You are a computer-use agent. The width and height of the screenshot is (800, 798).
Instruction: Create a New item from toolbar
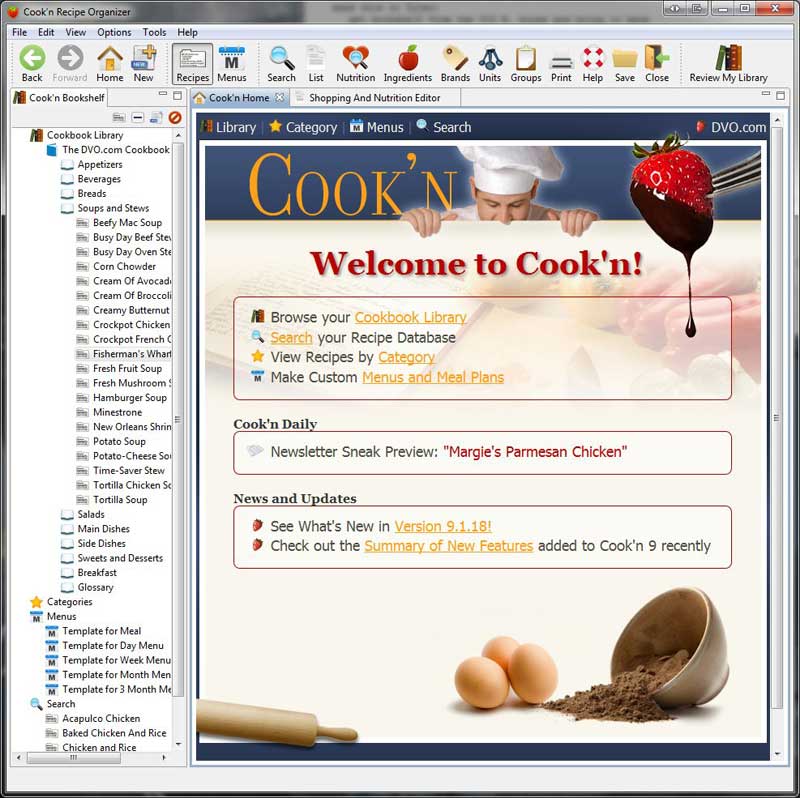click(x=143, y=64)
